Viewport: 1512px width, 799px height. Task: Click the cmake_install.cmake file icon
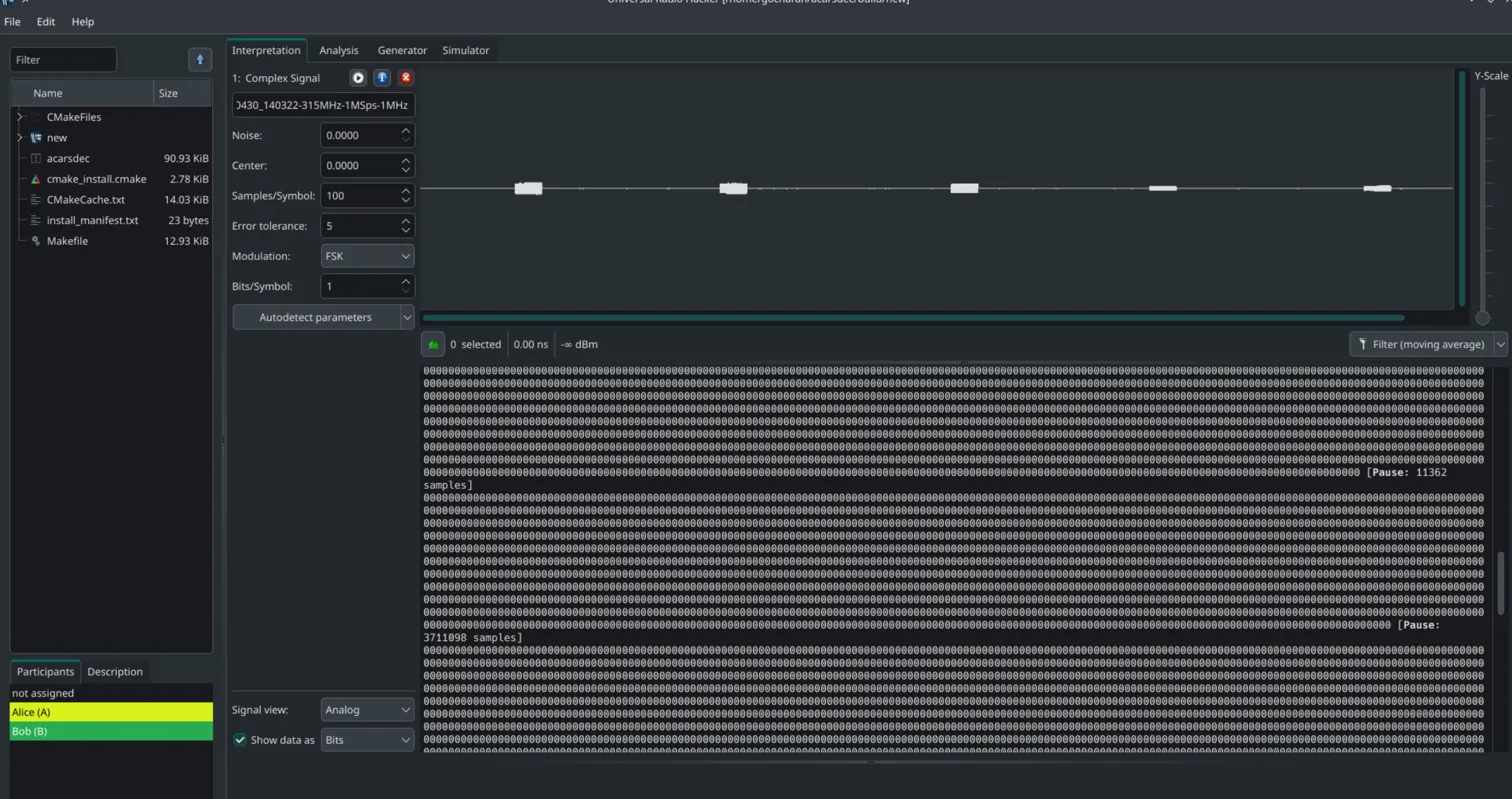[36, 179]
